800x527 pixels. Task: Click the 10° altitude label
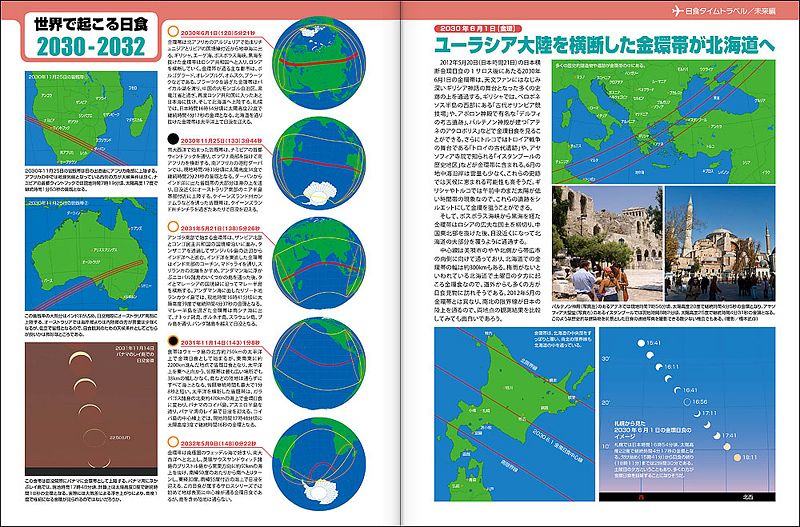[x=606, y=447]
